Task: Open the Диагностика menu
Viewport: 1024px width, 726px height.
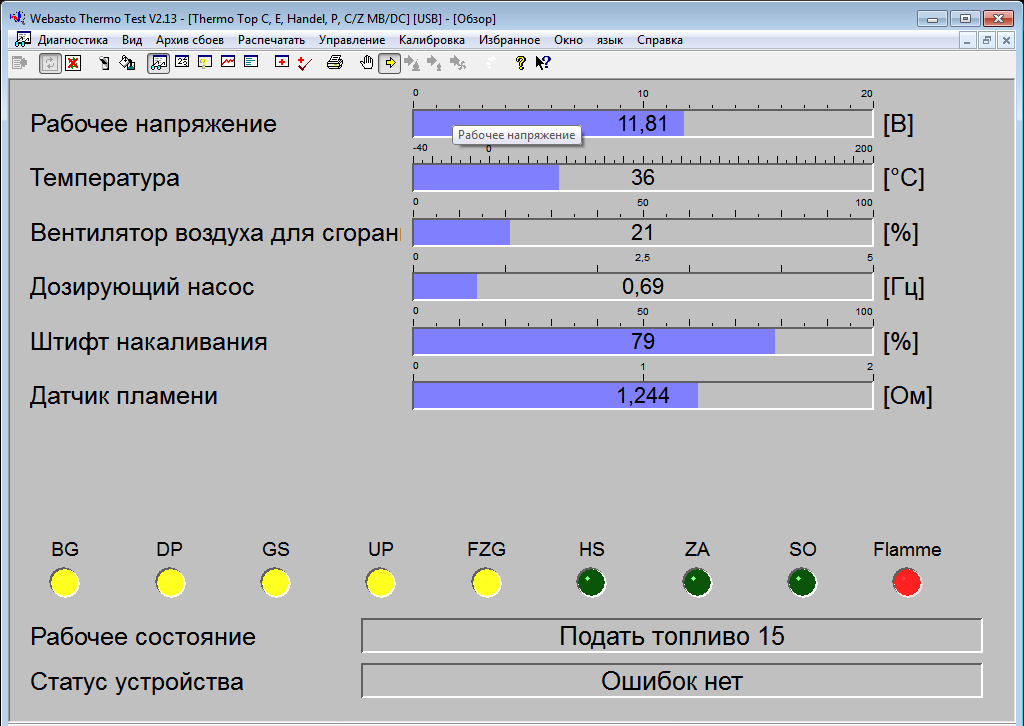Action: [x=72, y=40]
